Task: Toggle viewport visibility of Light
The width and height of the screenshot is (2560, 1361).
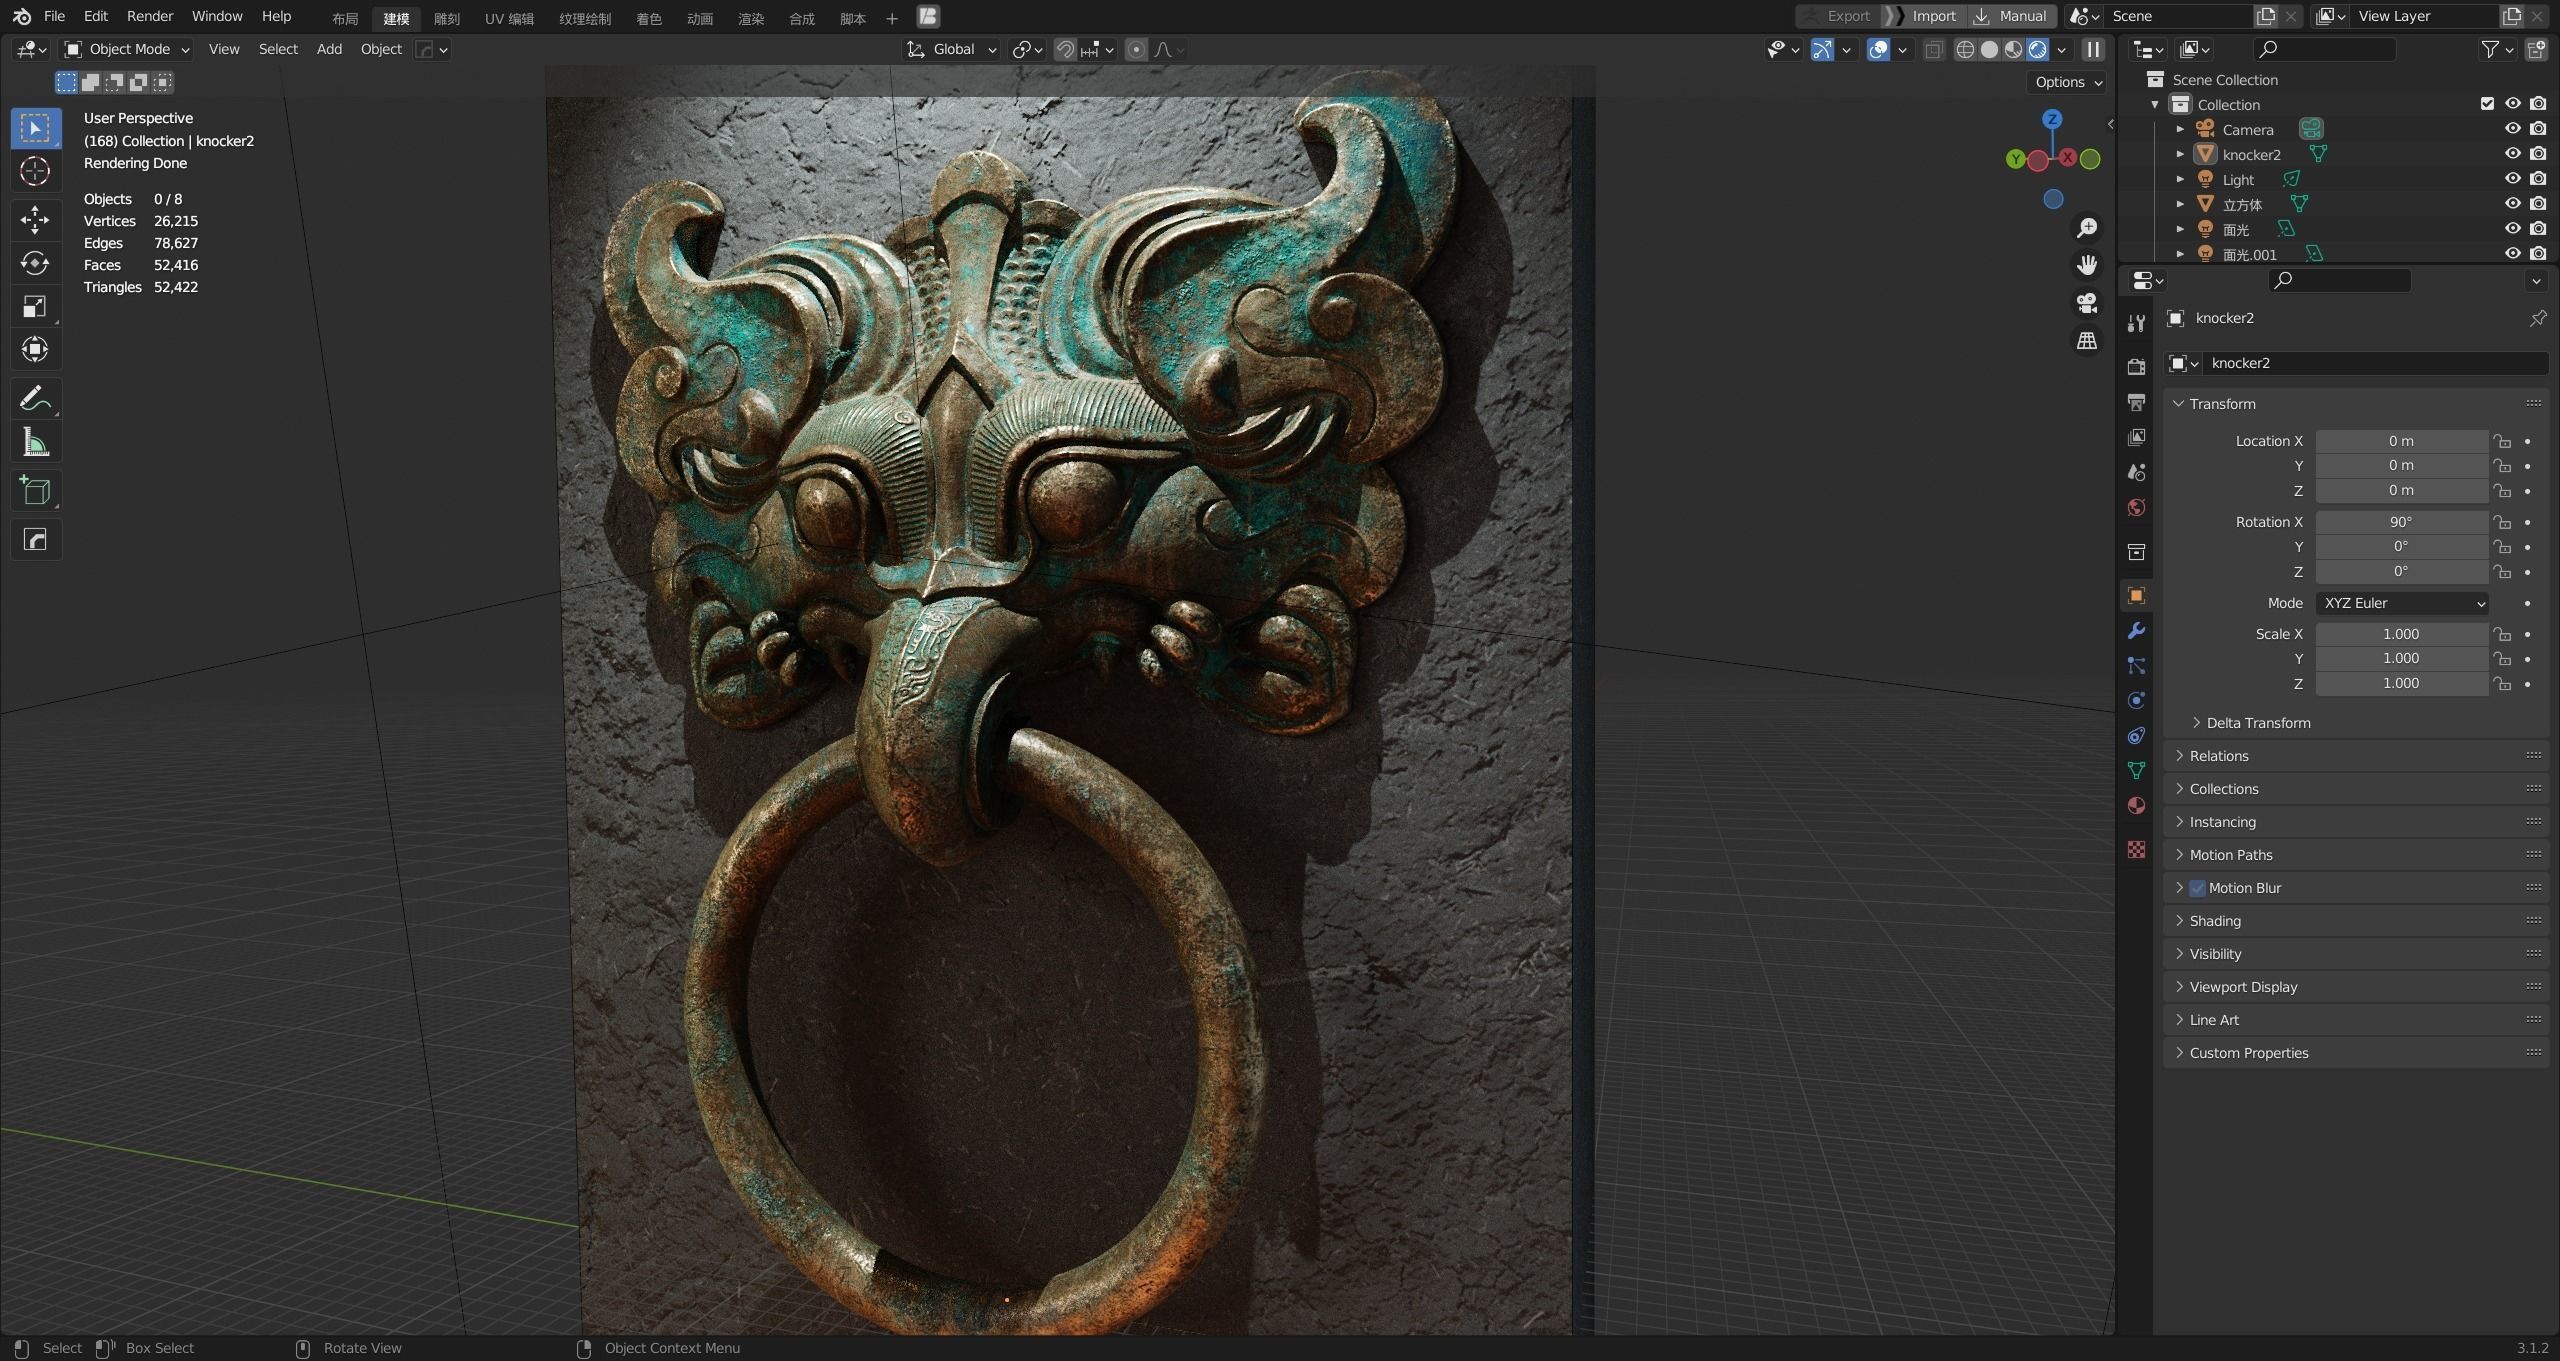Action: (2512, 178)
